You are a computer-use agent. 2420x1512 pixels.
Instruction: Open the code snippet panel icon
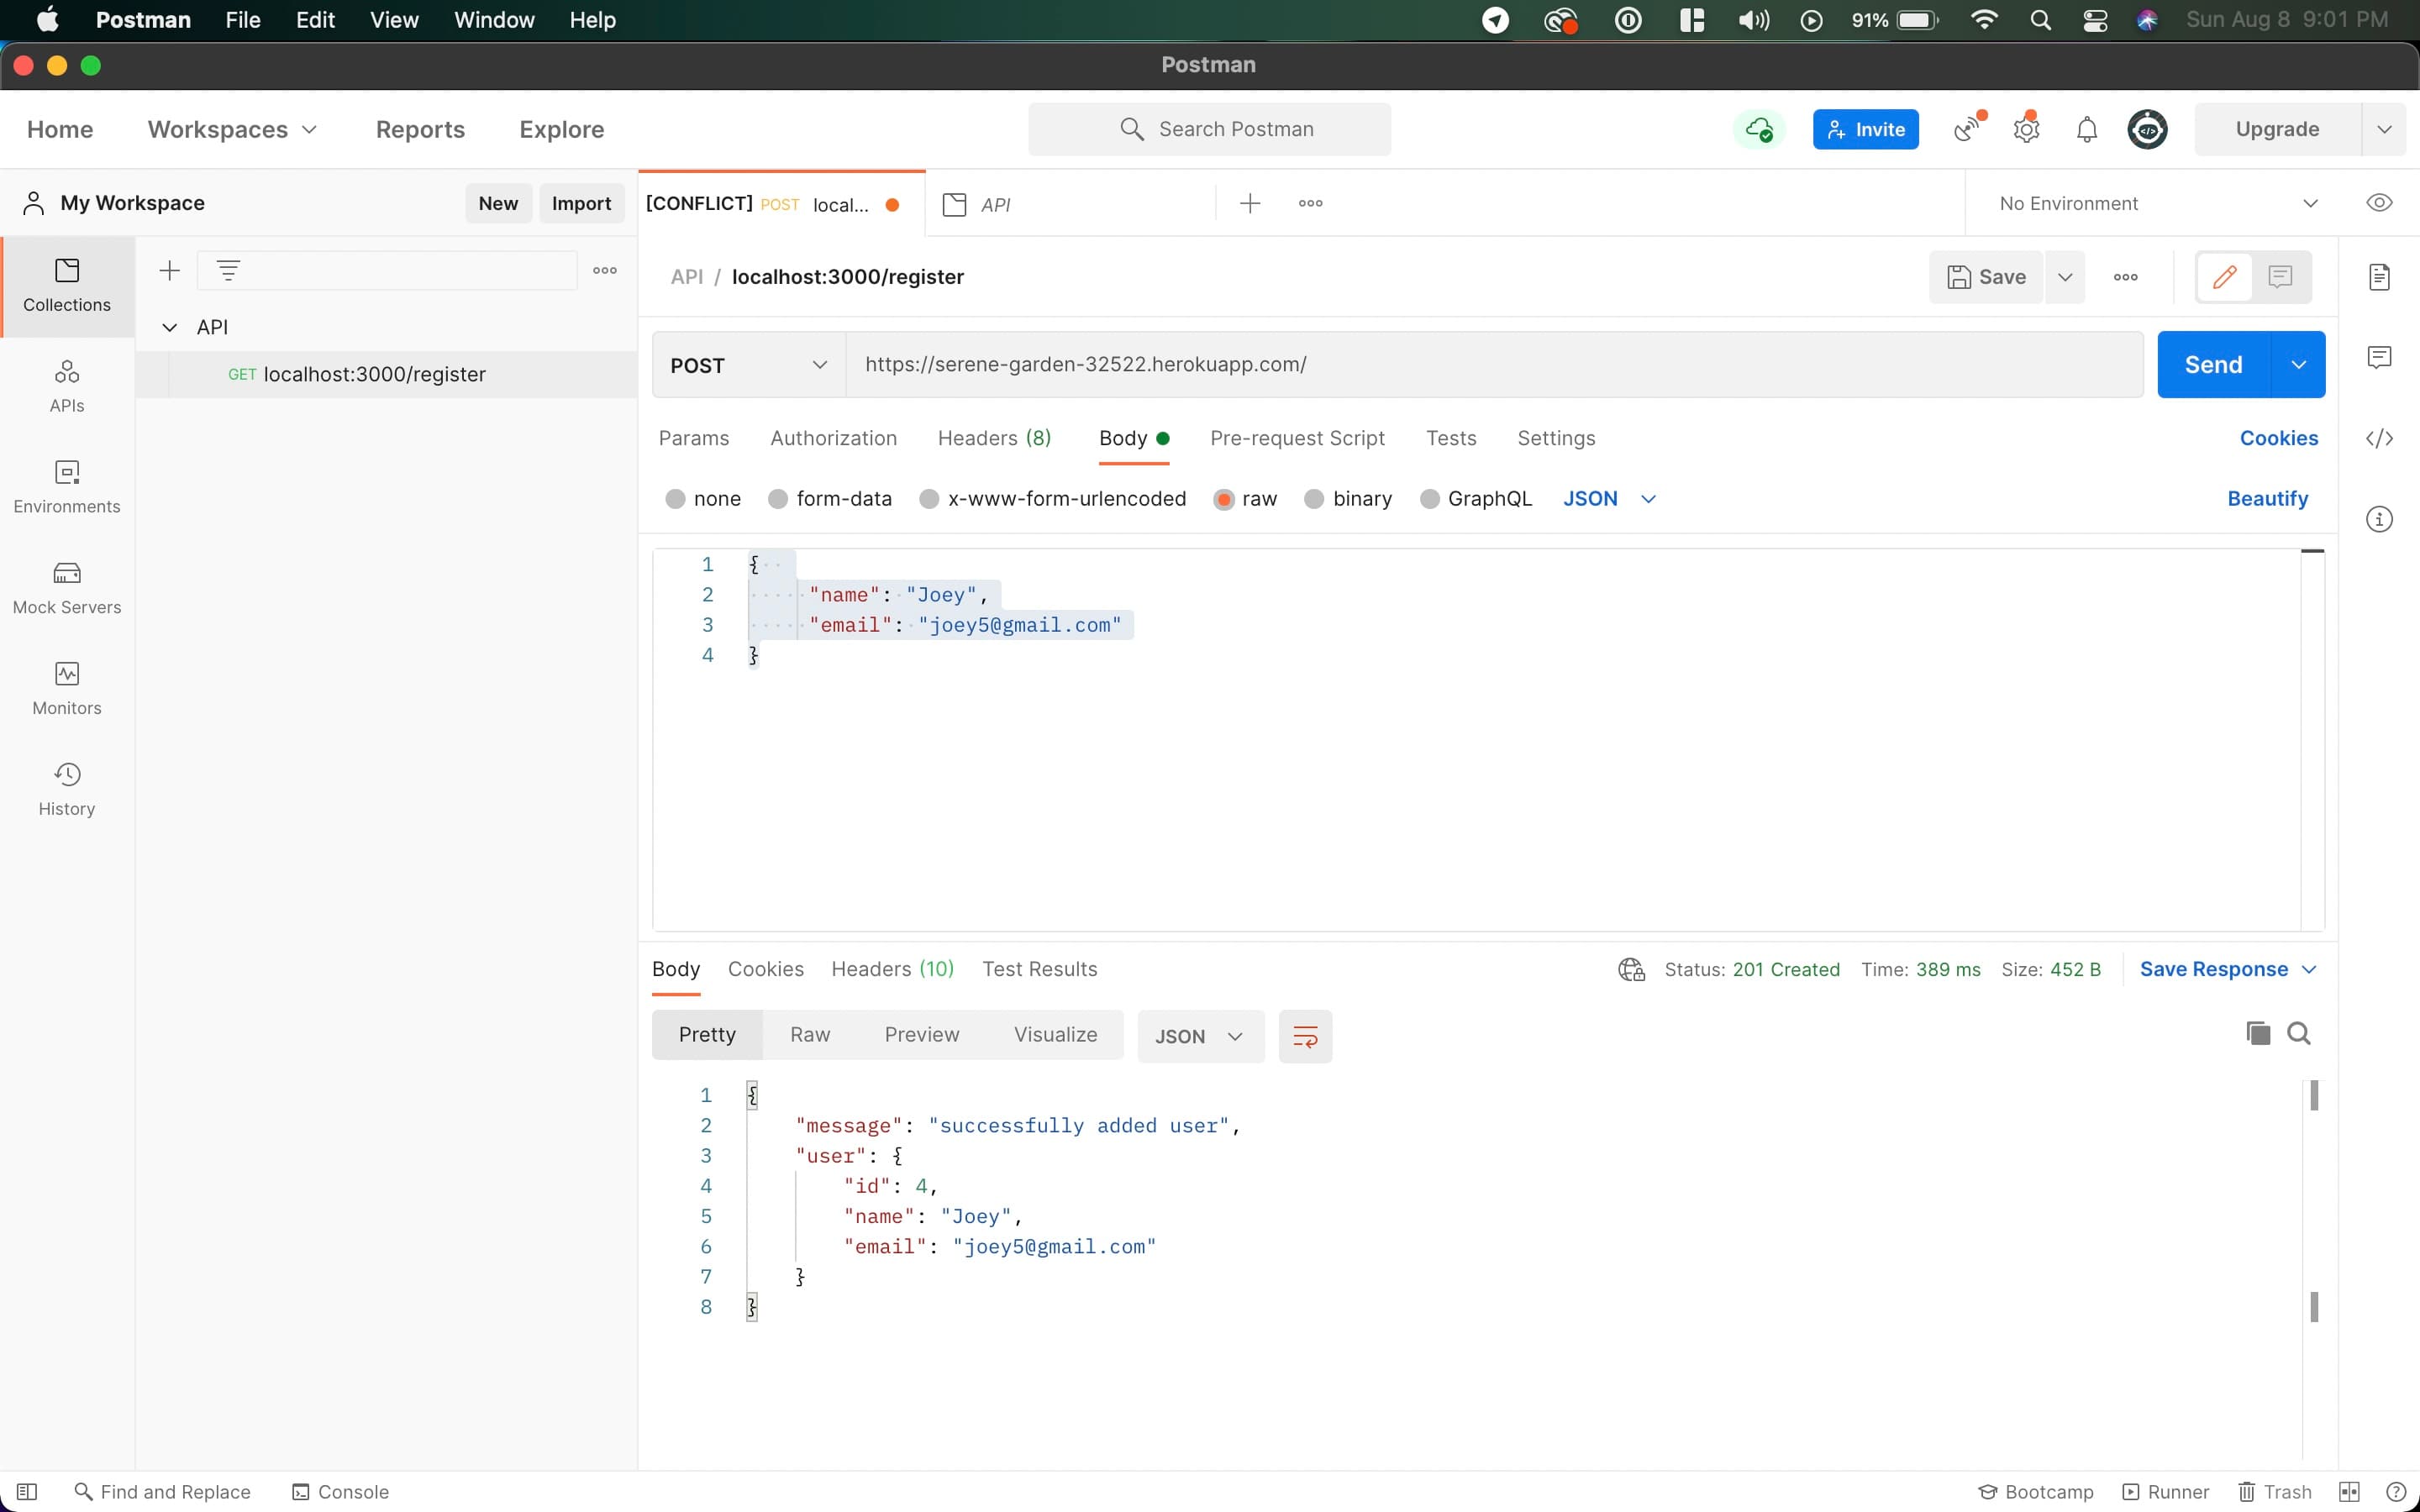2379,438
